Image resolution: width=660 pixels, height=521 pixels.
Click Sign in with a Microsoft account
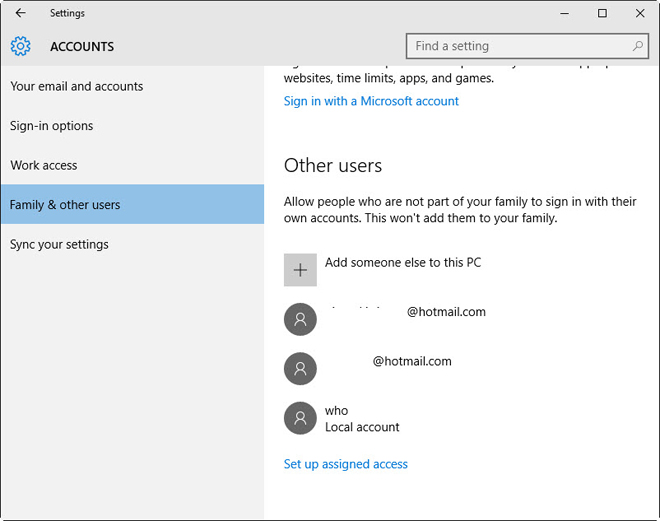[371, 101]
